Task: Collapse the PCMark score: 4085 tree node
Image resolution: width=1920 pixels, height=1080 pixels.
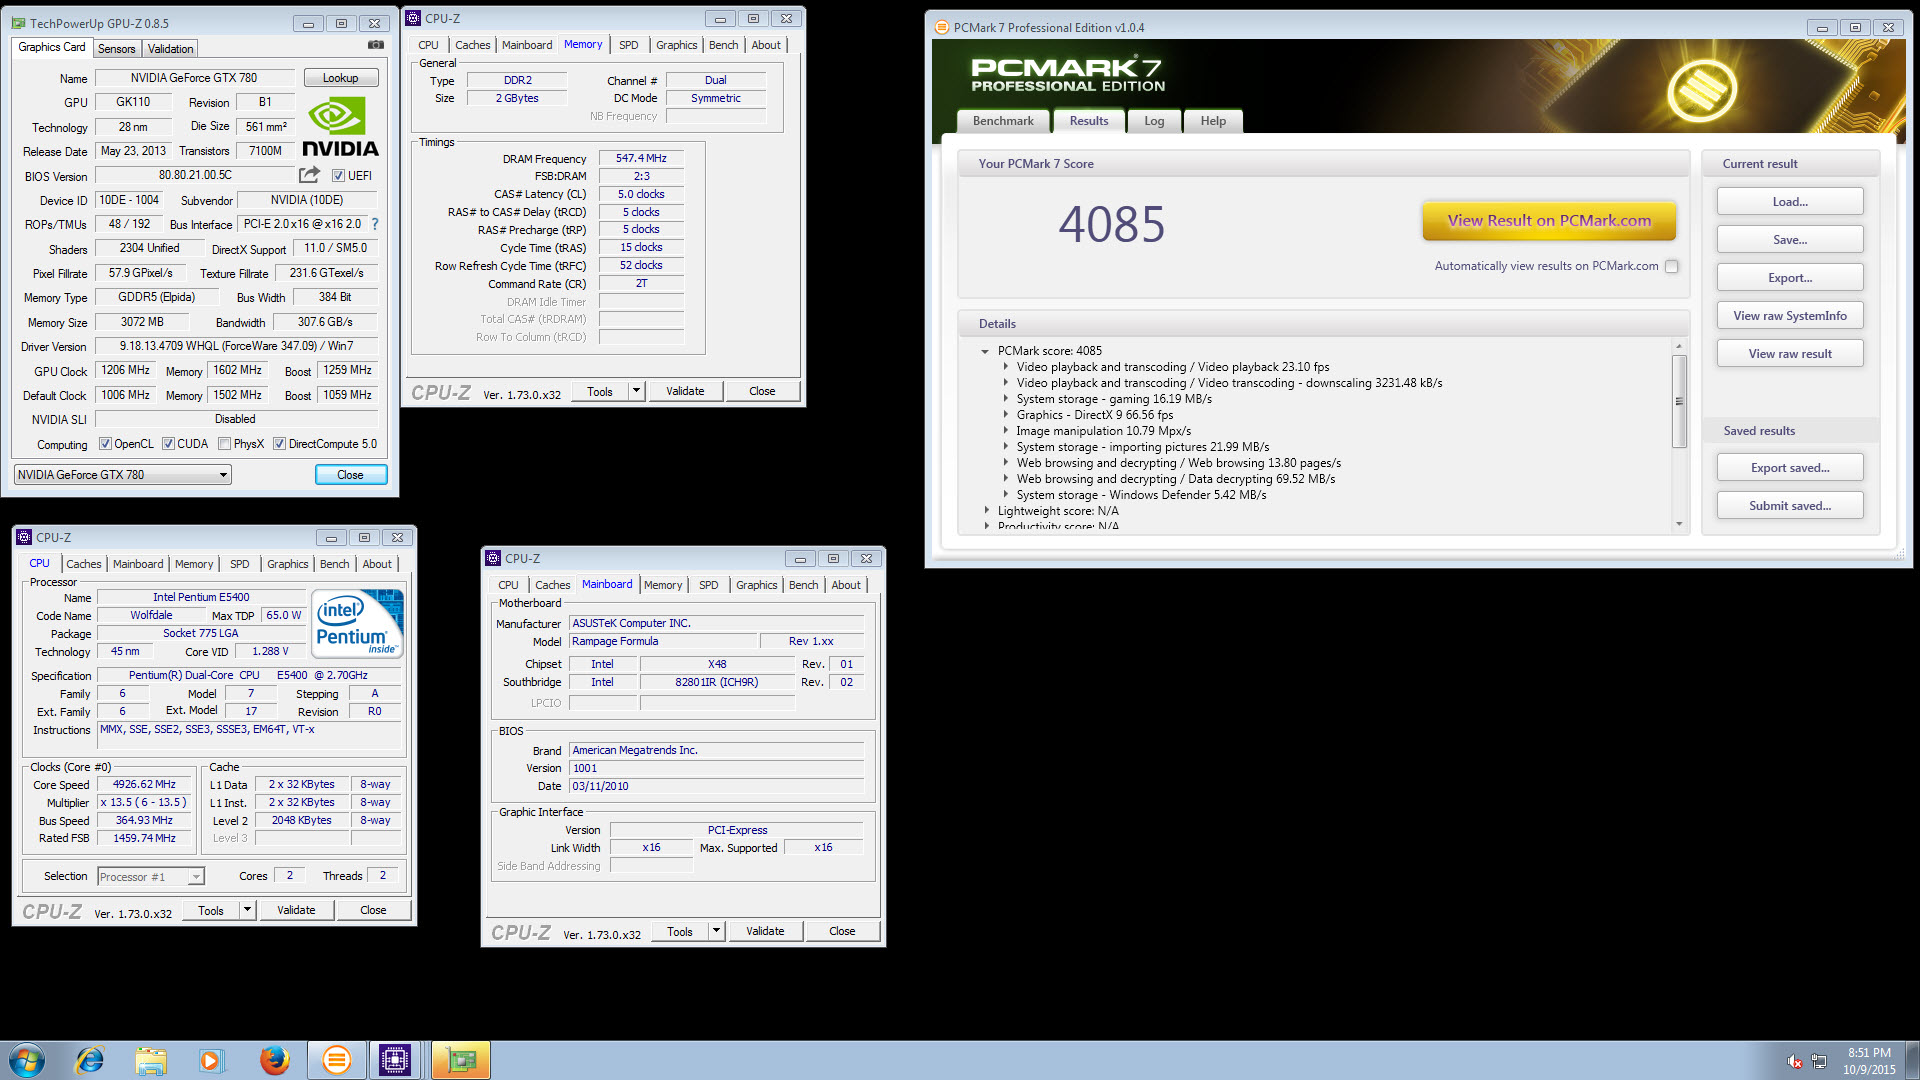Action: 985,351
